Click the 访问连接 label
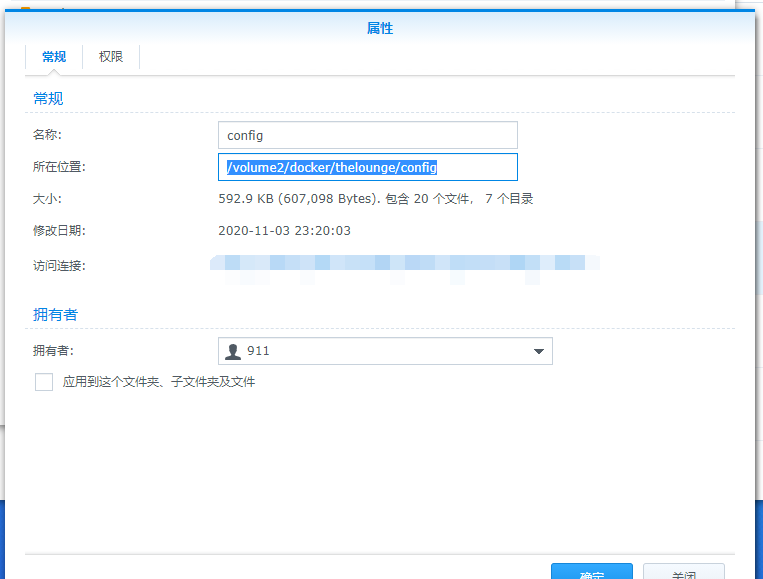The image size is (763, 579). [59, 266]
